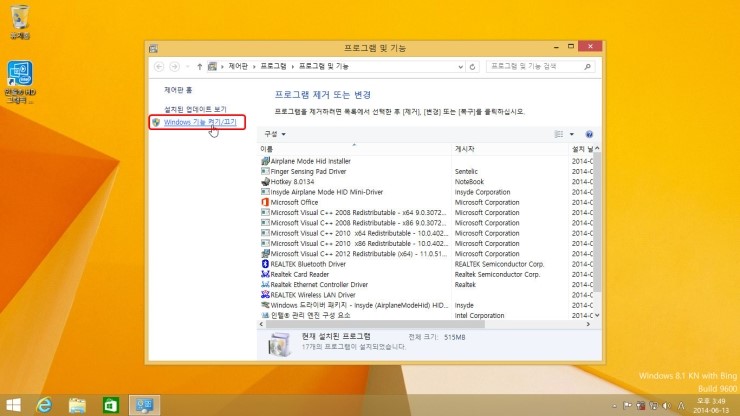Open Windows 기능 켜기/끄기 link

[200, 122]
